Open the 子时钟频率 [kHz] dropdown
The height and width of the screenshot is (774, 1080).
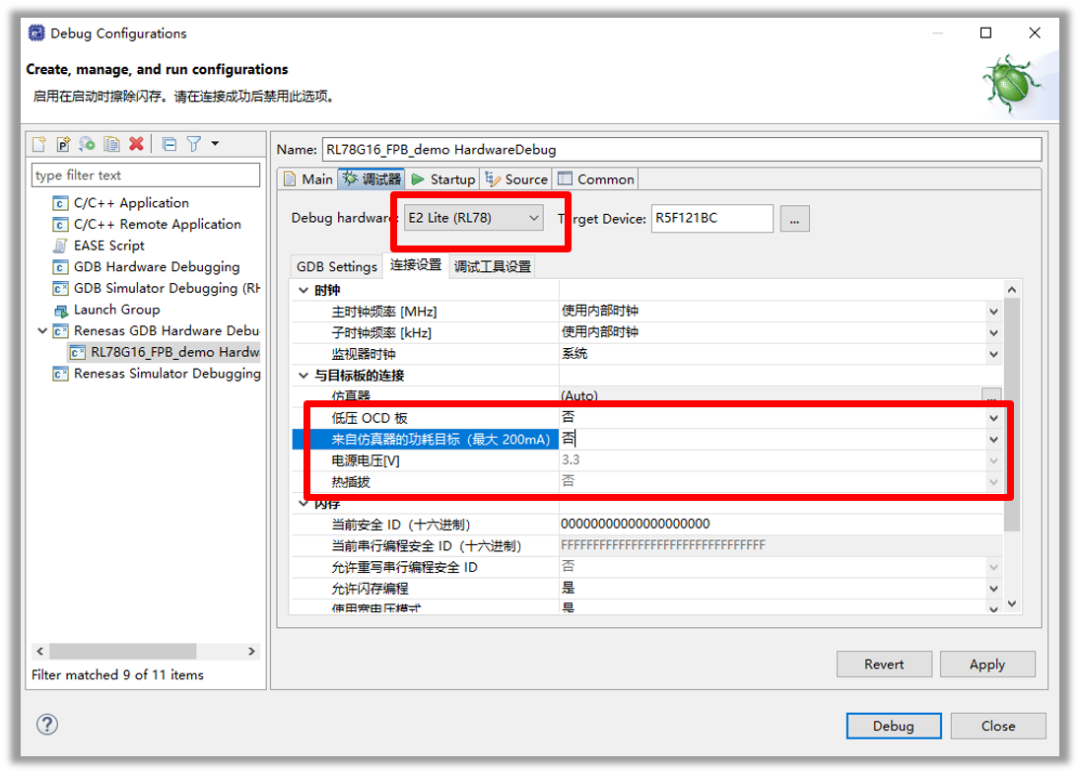tap(993, 333)
